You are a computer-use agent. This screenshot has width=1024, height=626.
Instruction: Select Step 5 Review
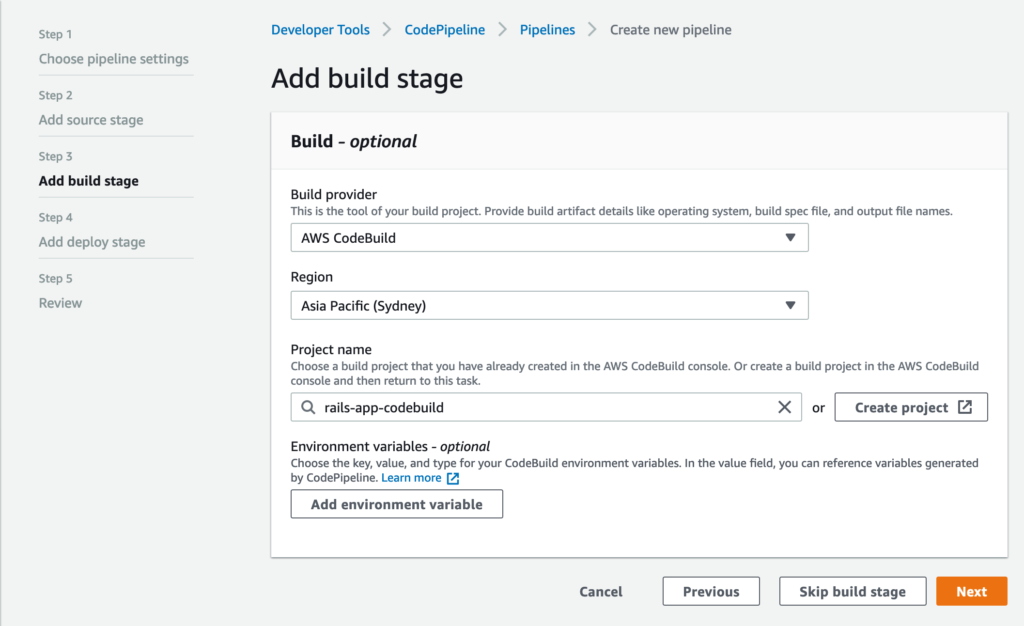point(60,303)
